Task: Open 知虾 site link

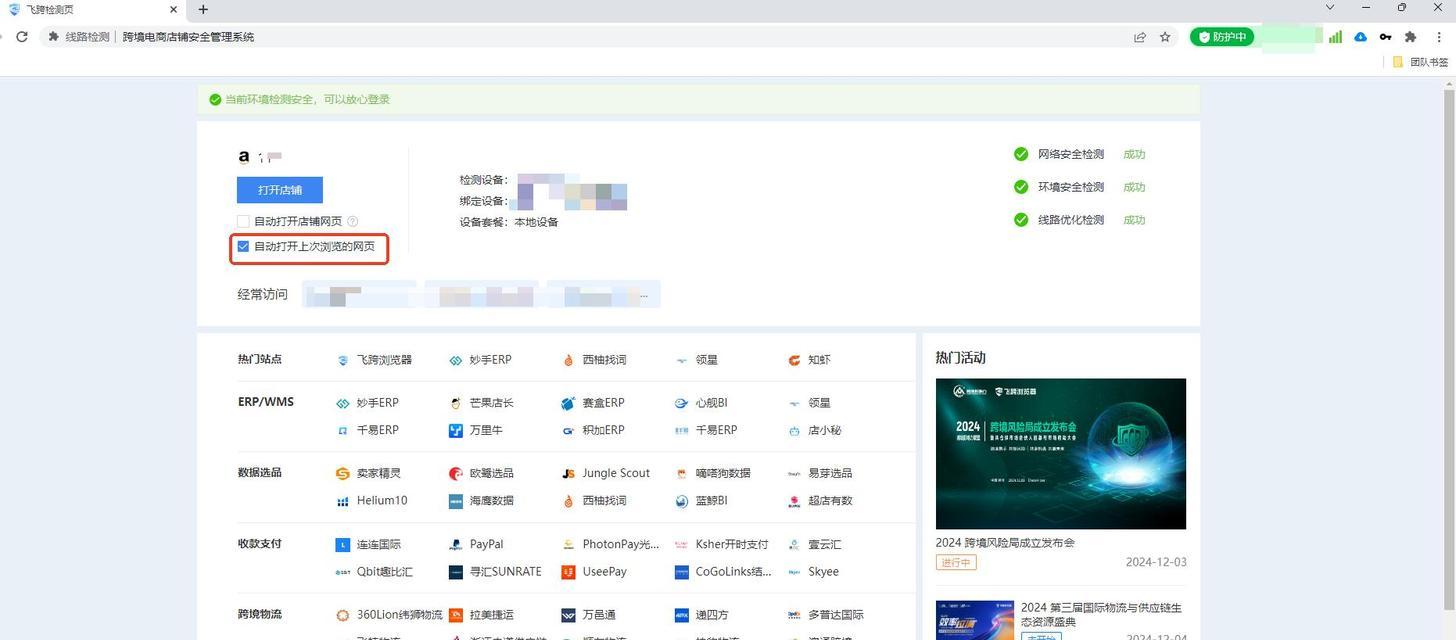Action: point(810,360)
